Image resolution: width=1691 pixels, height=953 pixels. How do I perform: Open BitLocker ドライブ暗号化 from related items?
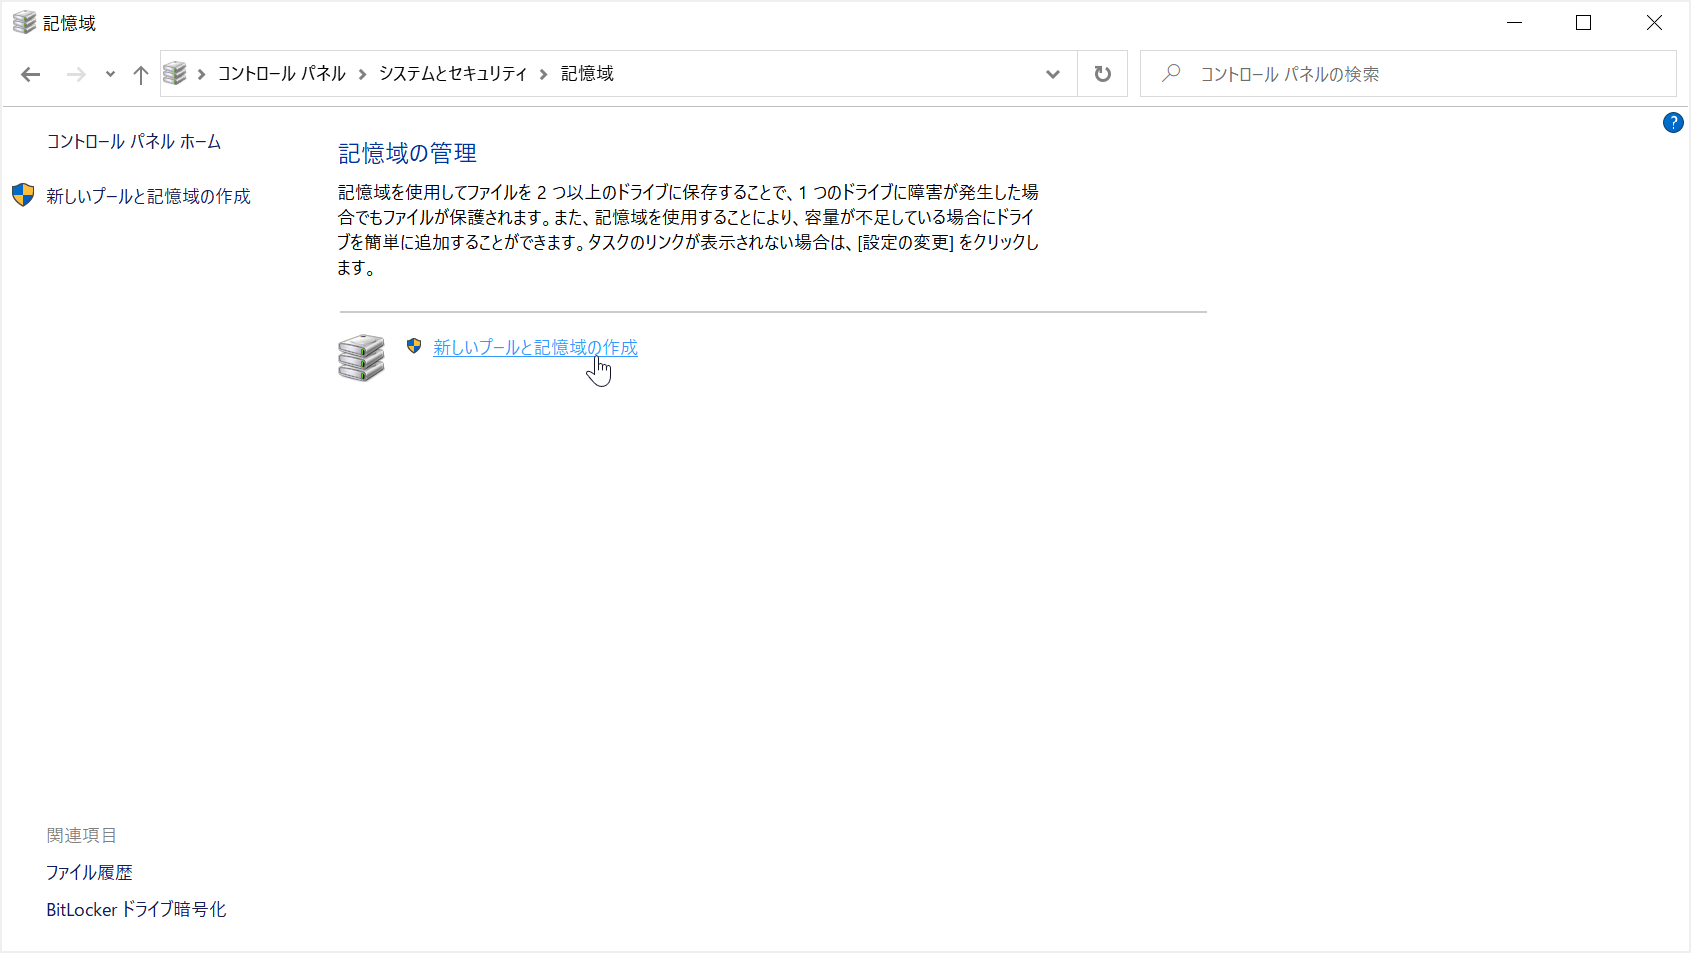coord(136,909)
